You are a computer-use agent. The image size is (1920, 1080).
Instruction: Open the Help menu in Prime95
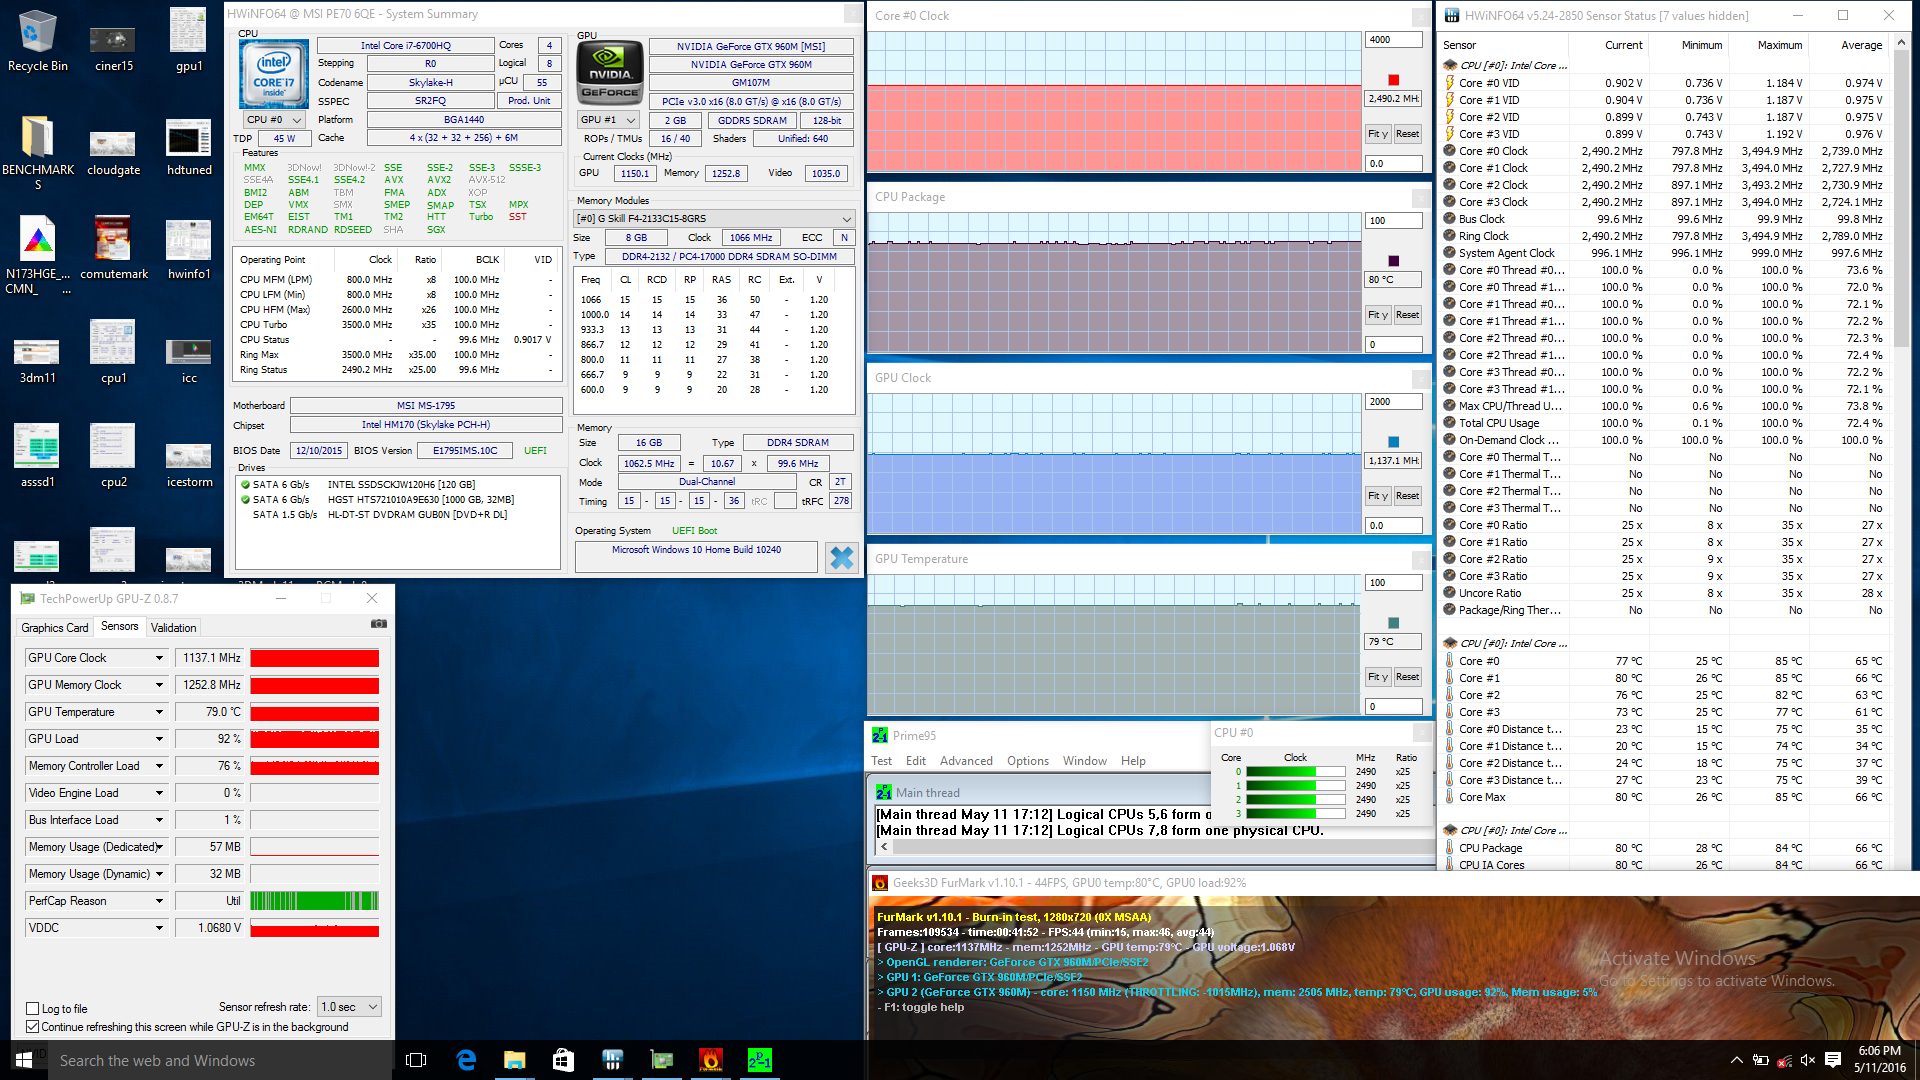(x=1133, y=761)
